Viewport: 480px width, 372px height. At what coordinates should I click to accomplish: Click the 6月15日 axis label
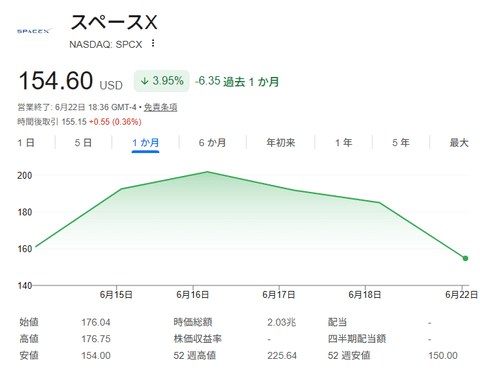point(116,295)
